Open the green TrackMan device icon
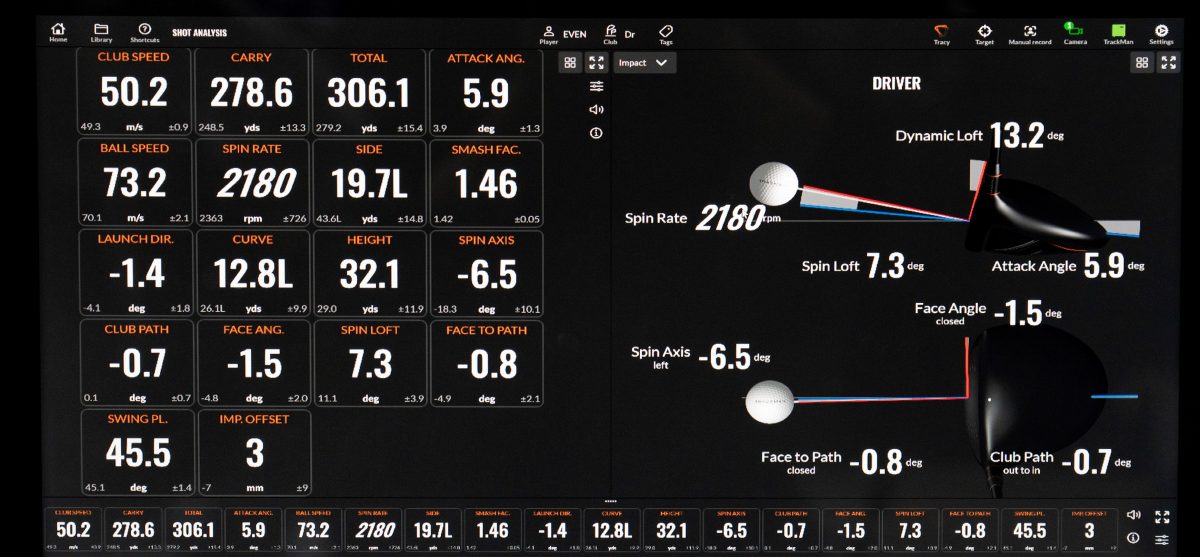 click(x=1118, y=33)
